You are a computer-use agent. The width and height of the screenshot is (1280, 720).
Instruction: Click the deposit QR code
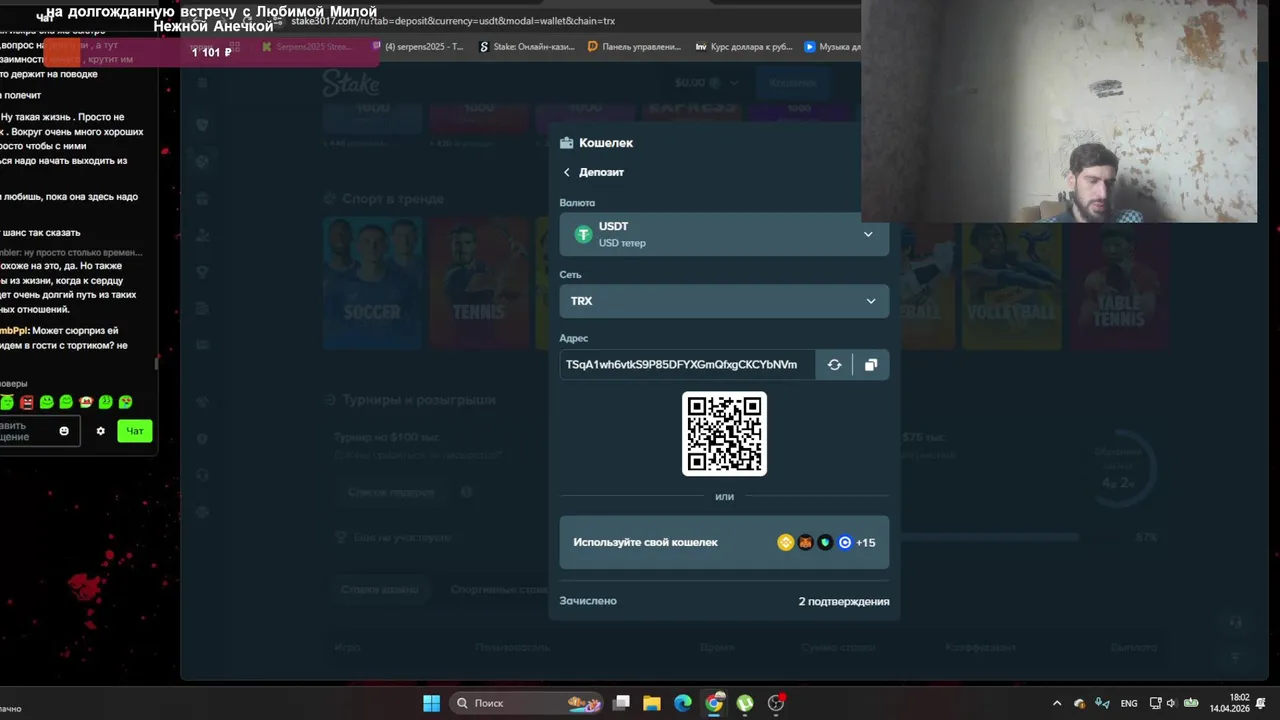point(724,433)
